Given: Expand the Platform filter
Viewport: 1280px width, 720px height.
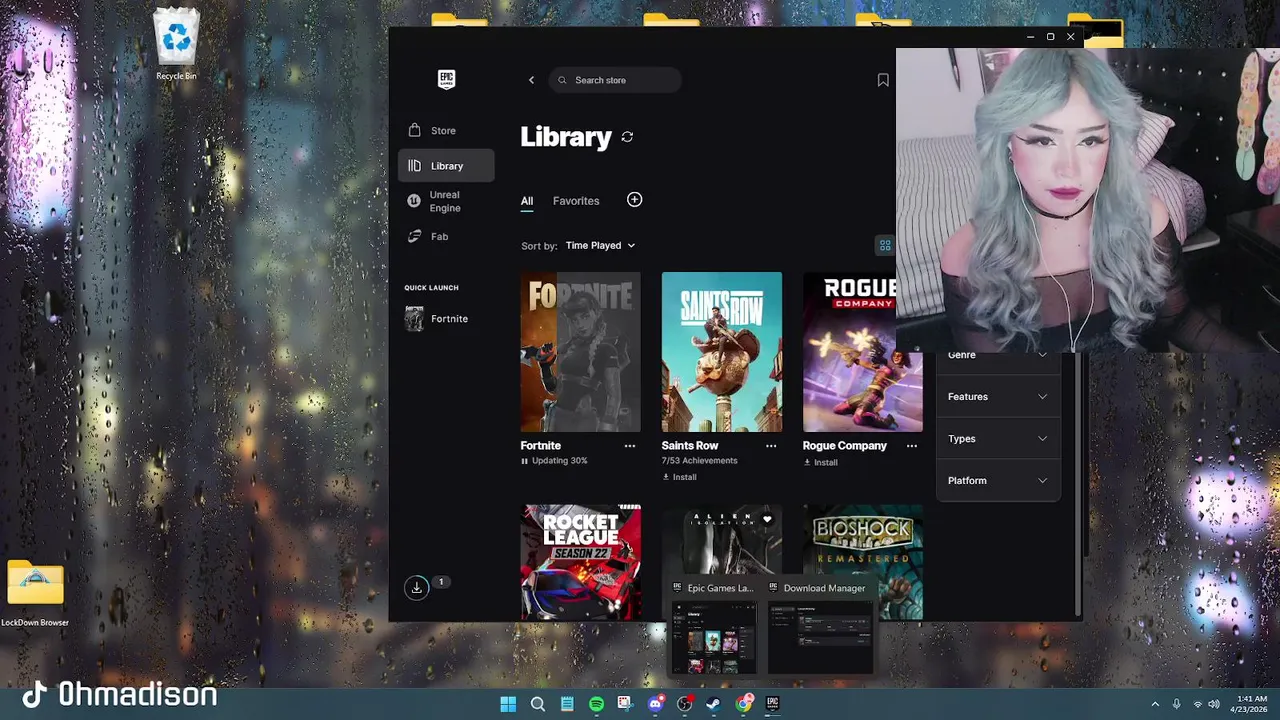Looking at the screenshot, I should click(x=997, y=481).
